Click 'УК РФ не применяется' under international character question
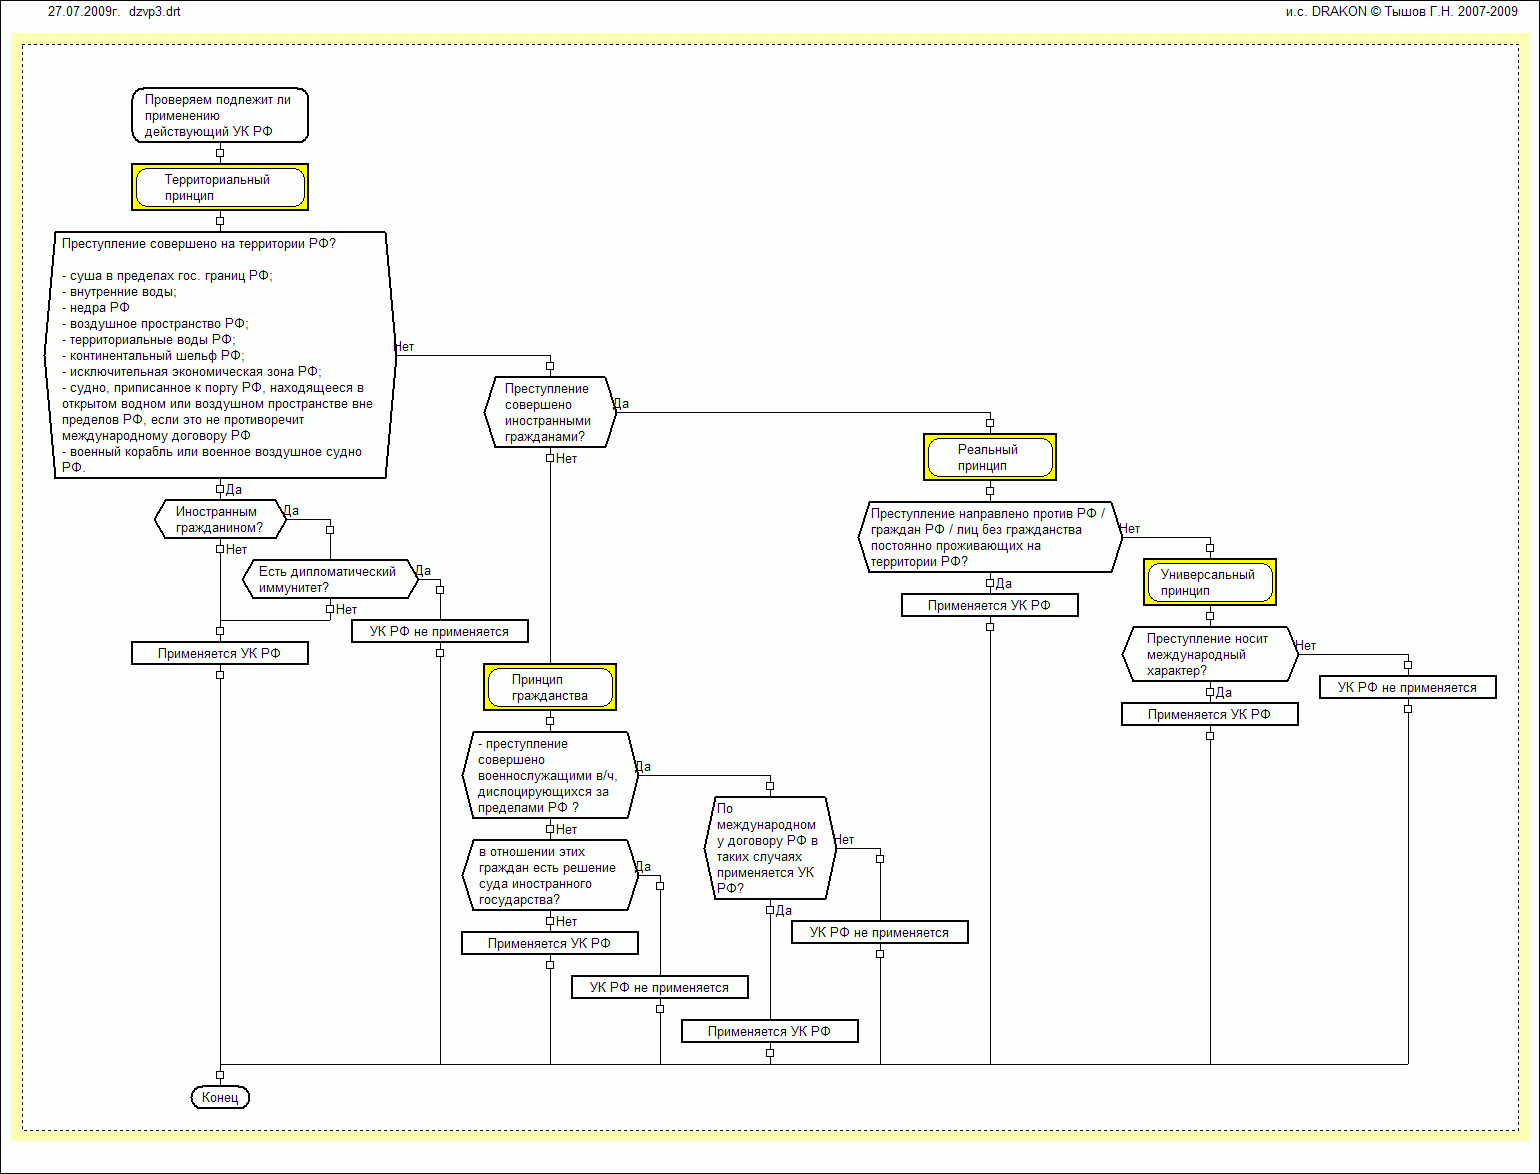The image size is (1540, 1174). (1407, 688)
